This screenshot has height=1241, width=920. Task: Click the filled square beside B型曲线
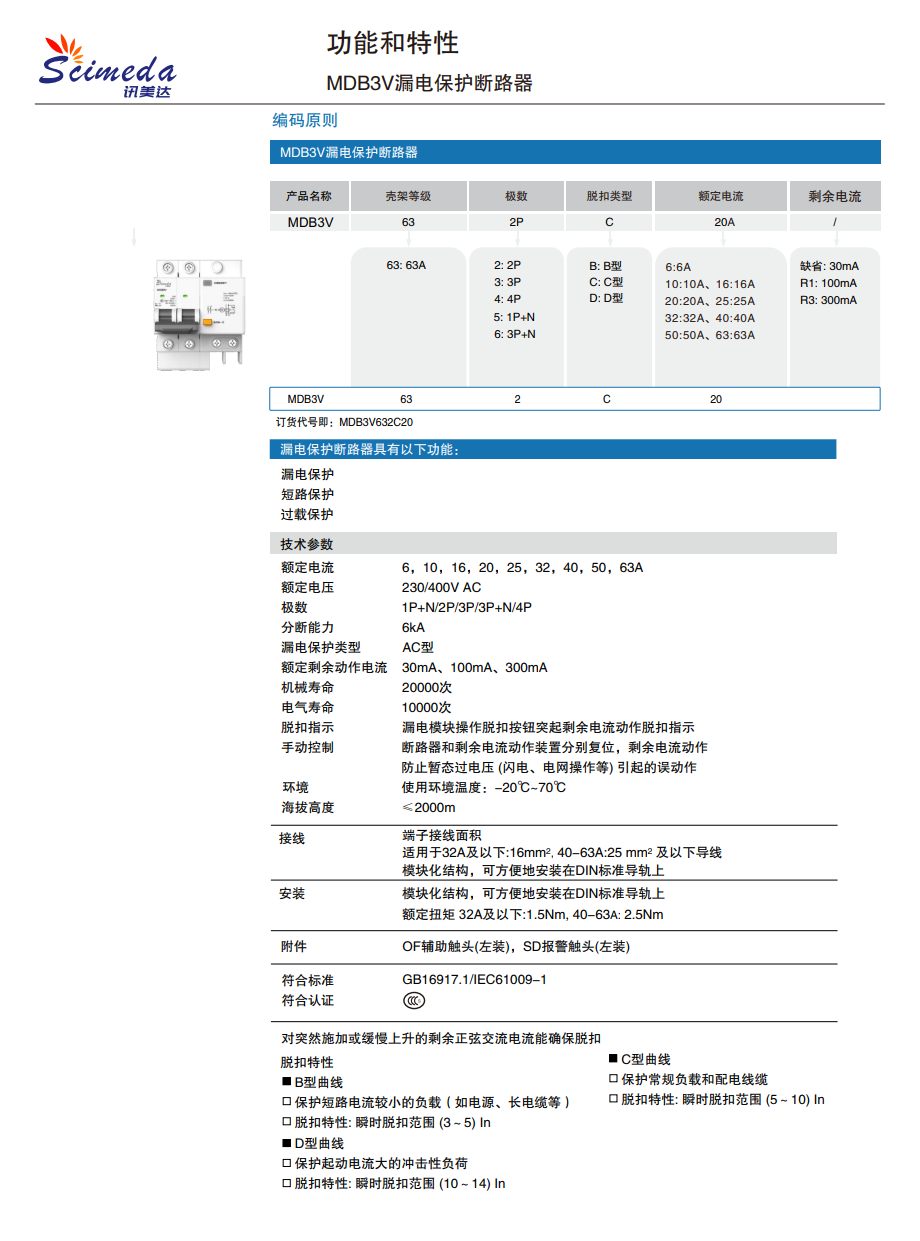tap(286, 1083)
